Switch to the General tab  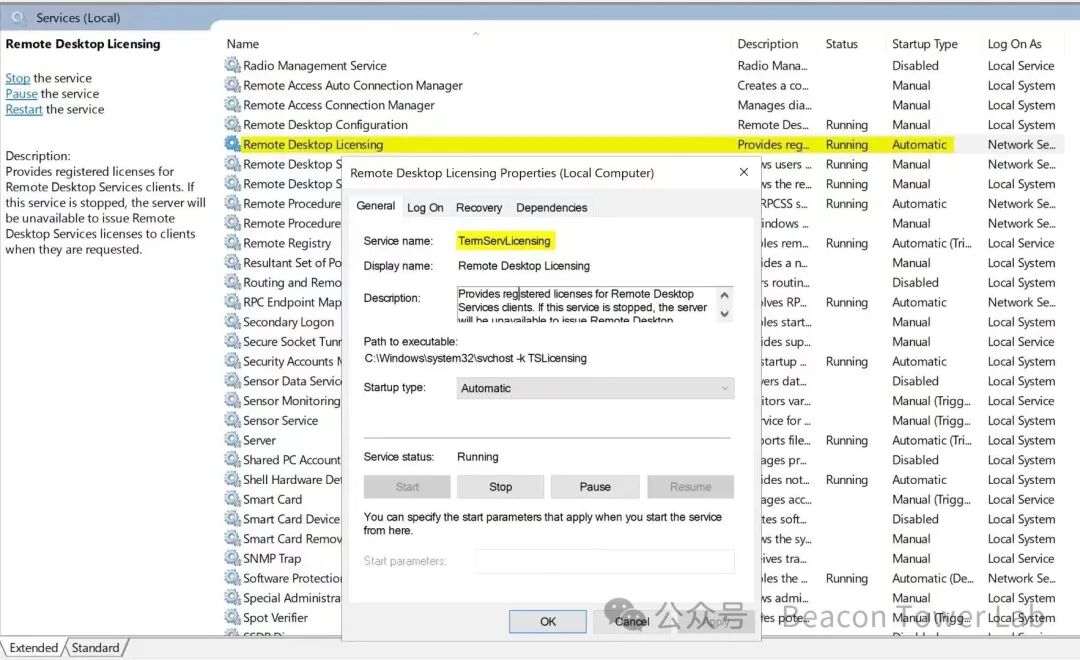pos(375,206)
